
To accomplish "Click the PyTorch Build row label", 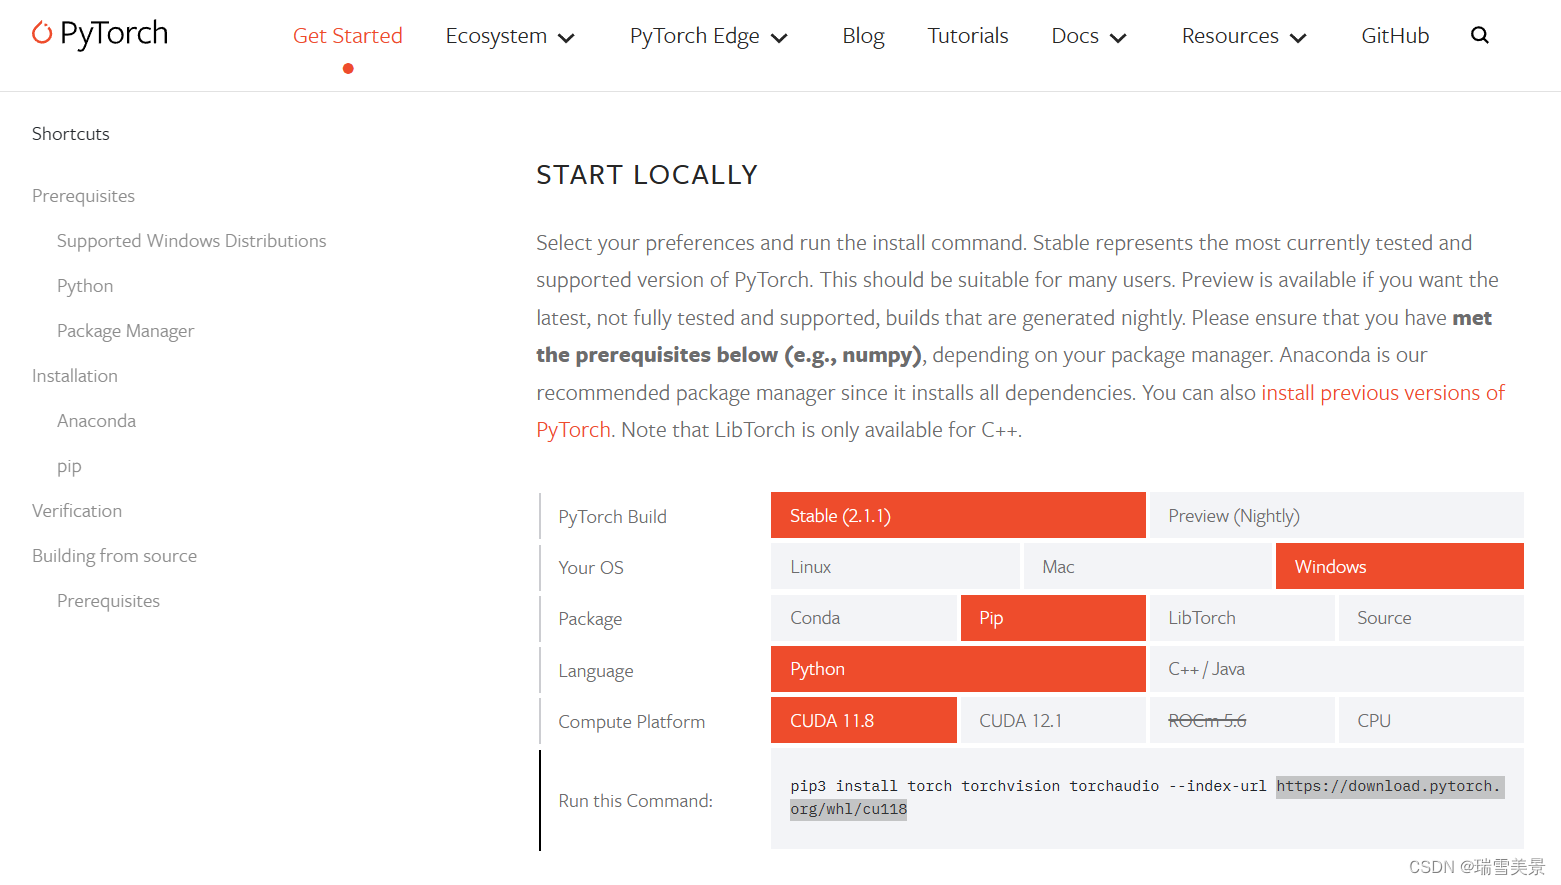I will (x=612, y=517).
